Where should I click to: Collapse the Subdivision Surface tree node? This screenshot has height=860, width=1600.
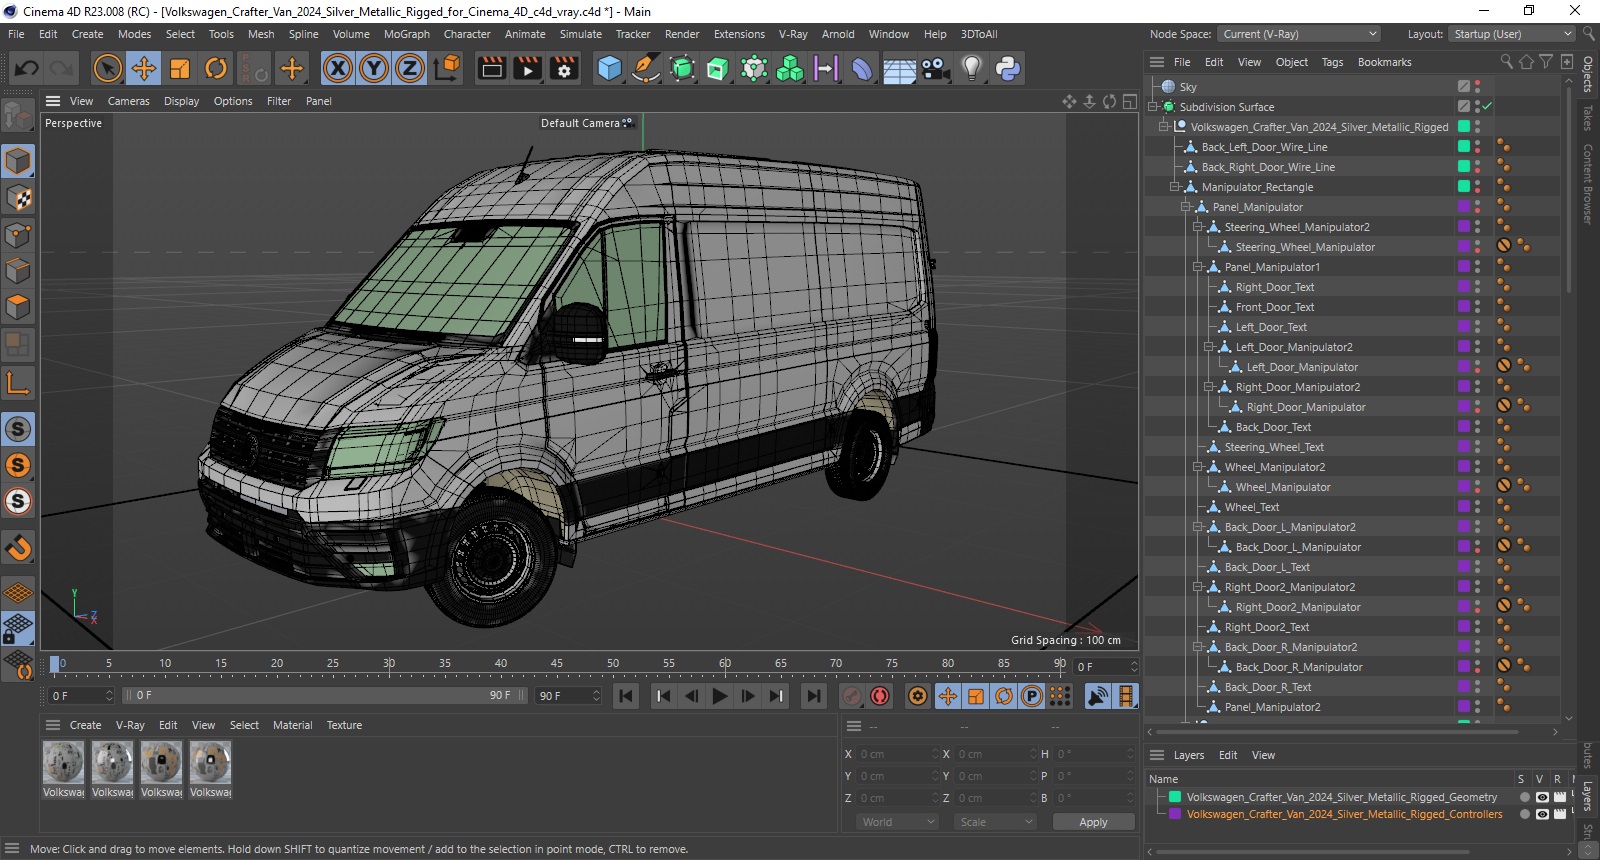coord(1153,107)
